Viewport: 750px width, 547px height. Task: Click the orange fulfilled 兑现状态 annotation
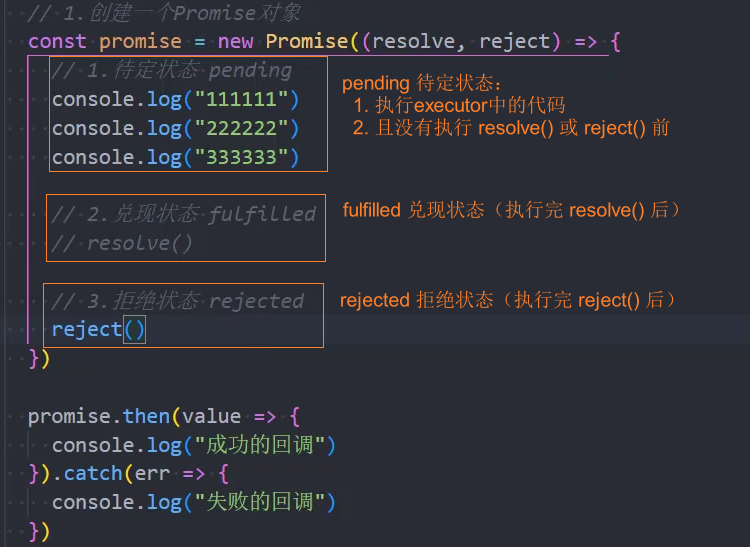511,210
